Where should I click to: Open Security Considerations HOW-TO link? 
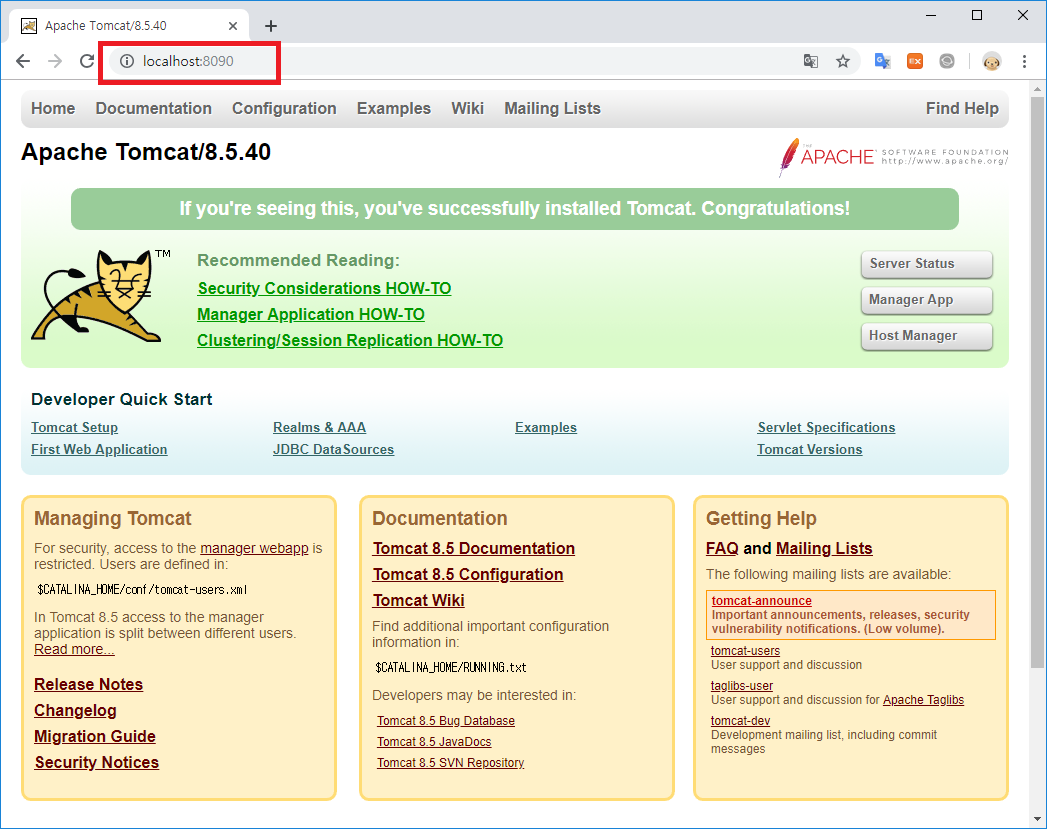click(x=325, y=288)
